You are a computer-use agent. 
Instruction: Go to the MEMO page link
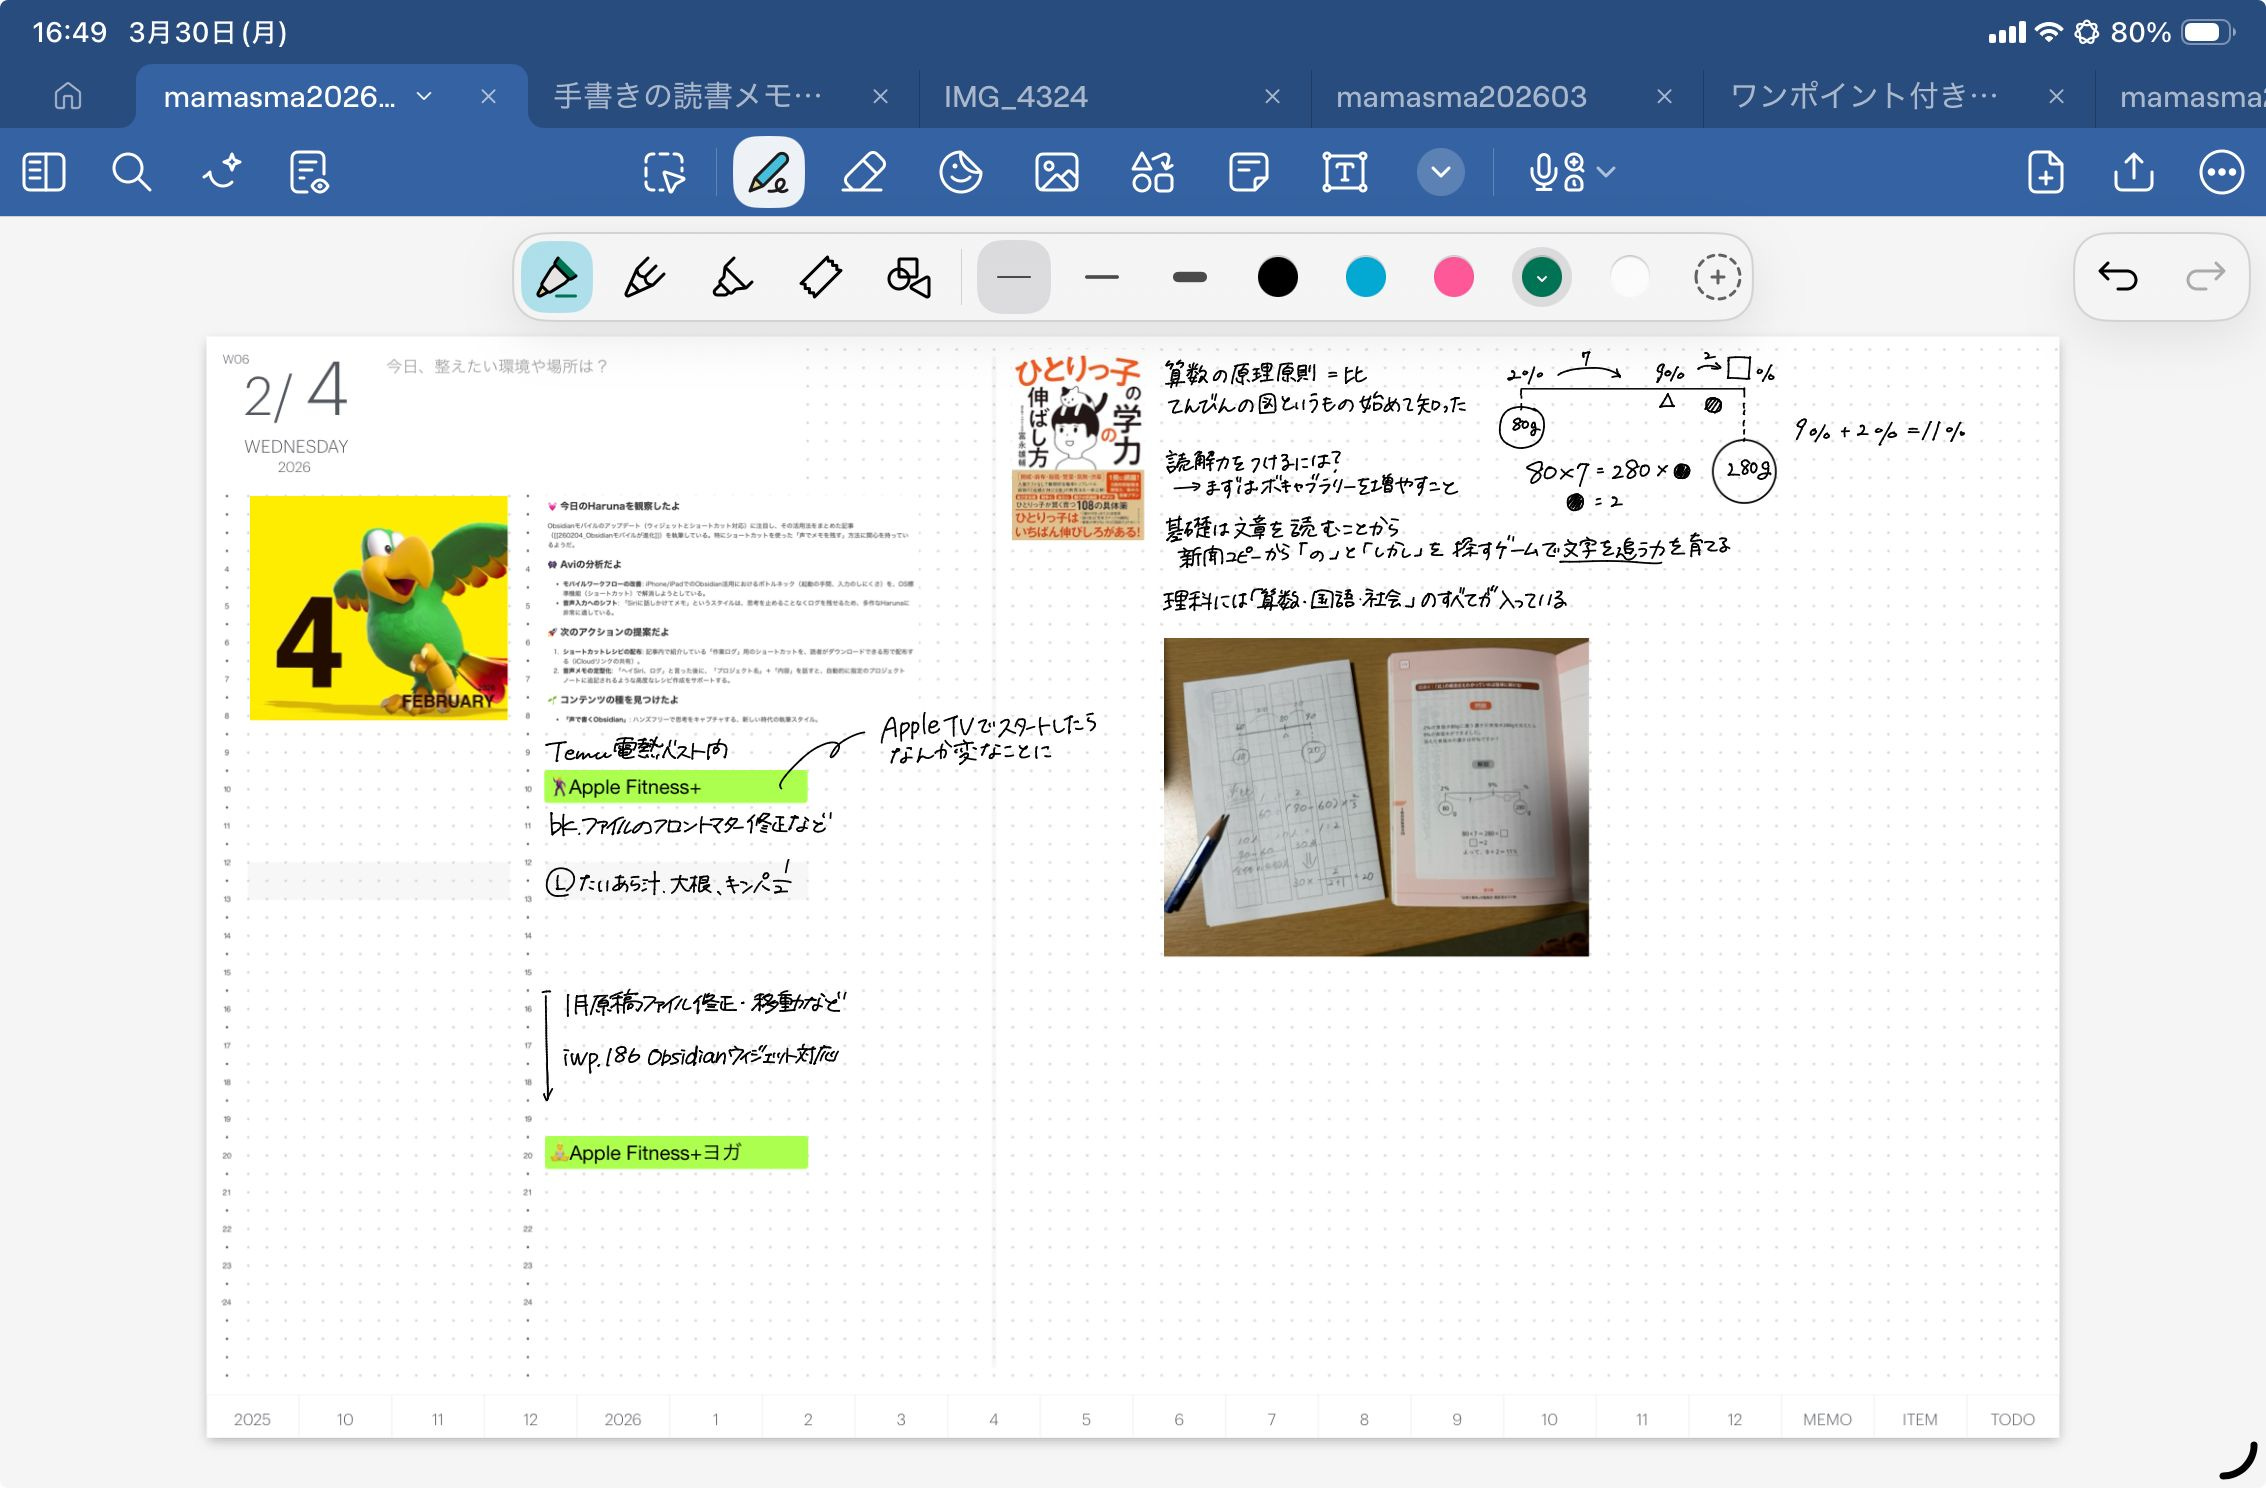pyautogui.click(x=1826, y=1419)
